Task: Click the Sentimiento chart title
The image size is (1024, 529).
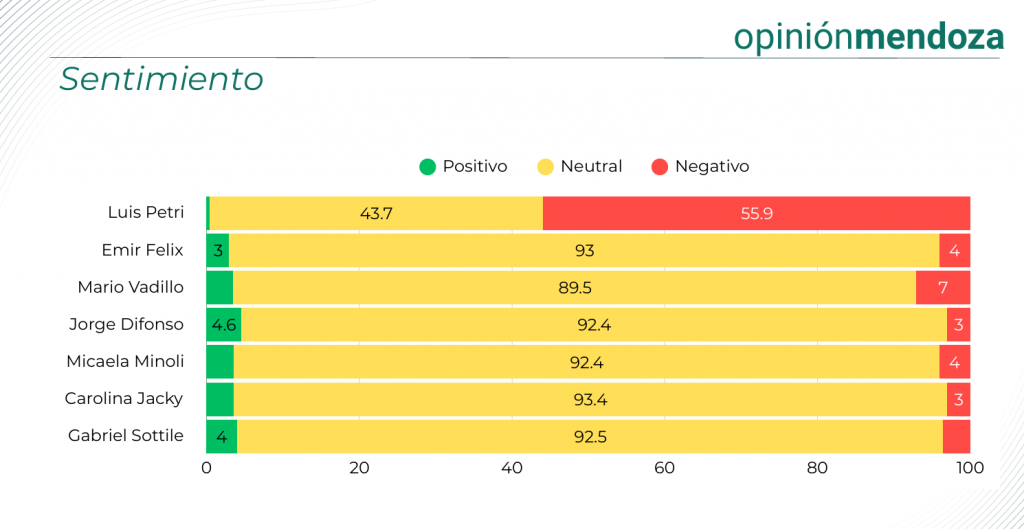Action: coord(161,79)
